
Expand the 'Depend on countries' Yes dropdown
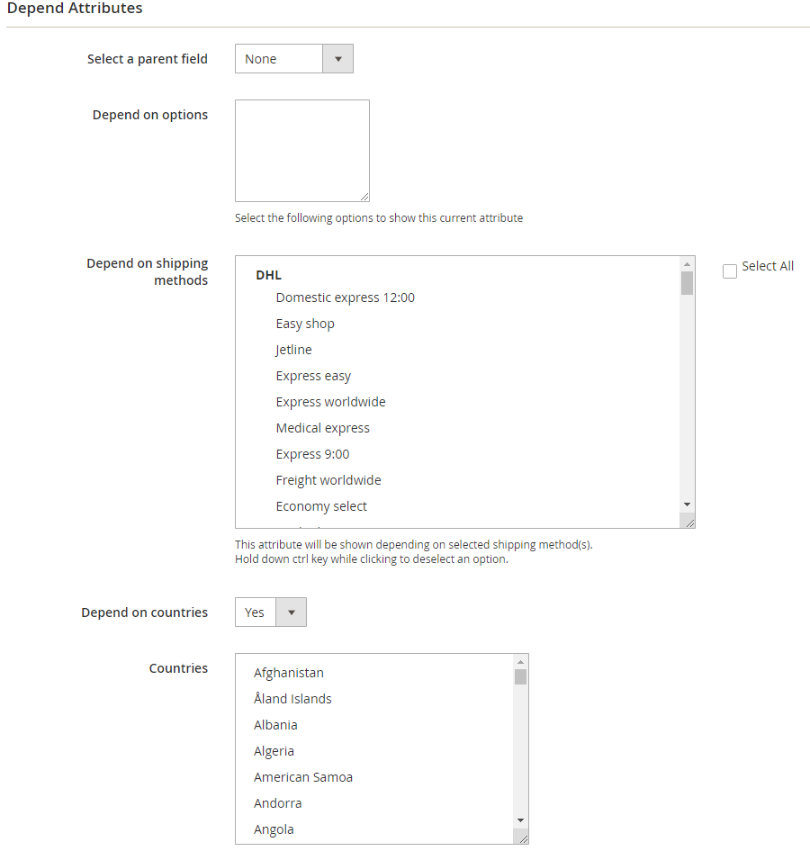pyautogui.click(x=270, y=612)
